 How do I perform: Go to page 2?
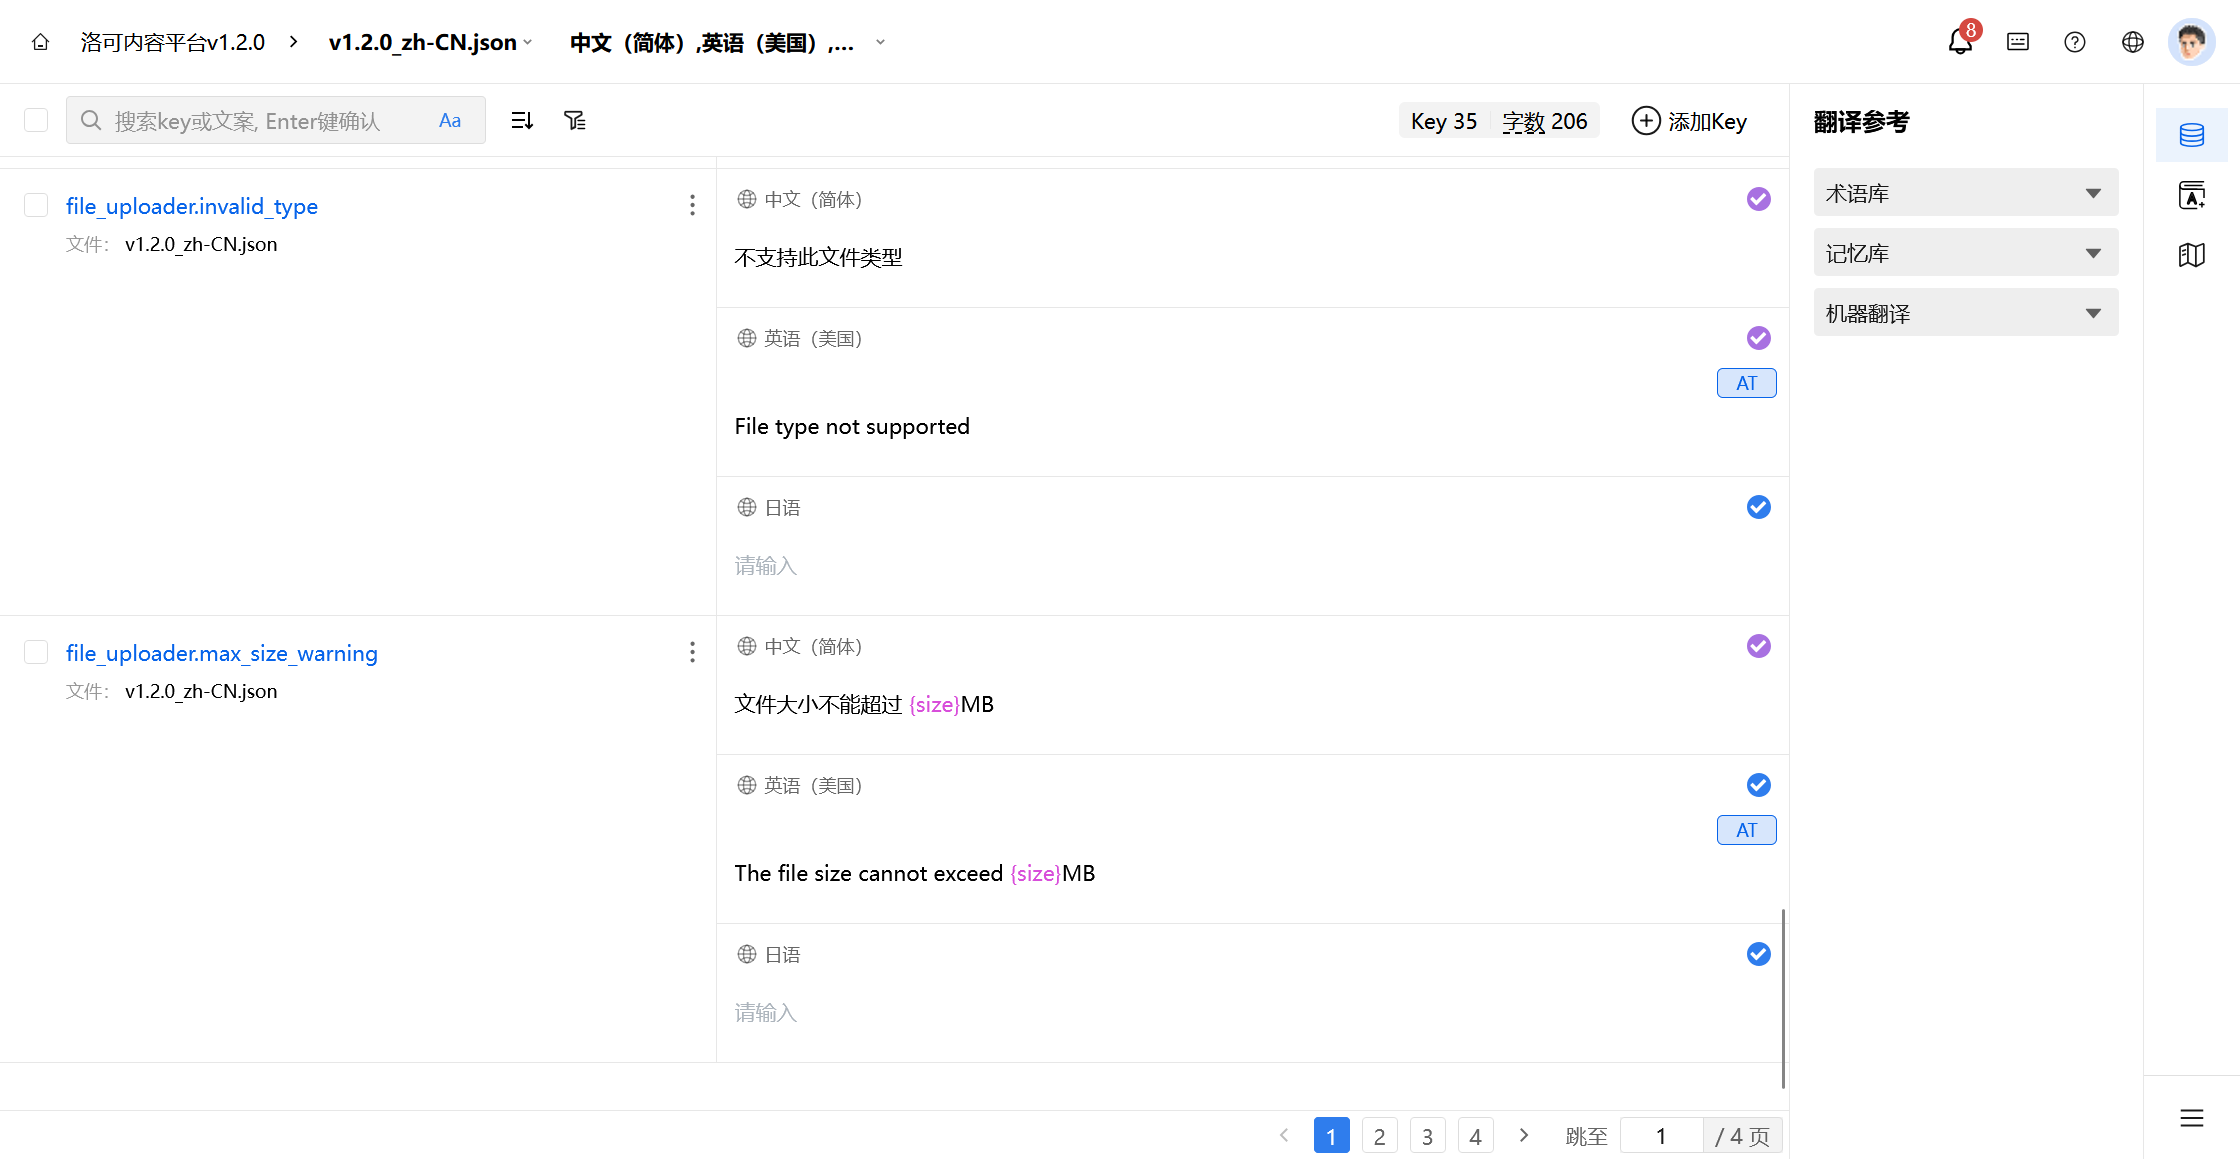(1379, 1136)
